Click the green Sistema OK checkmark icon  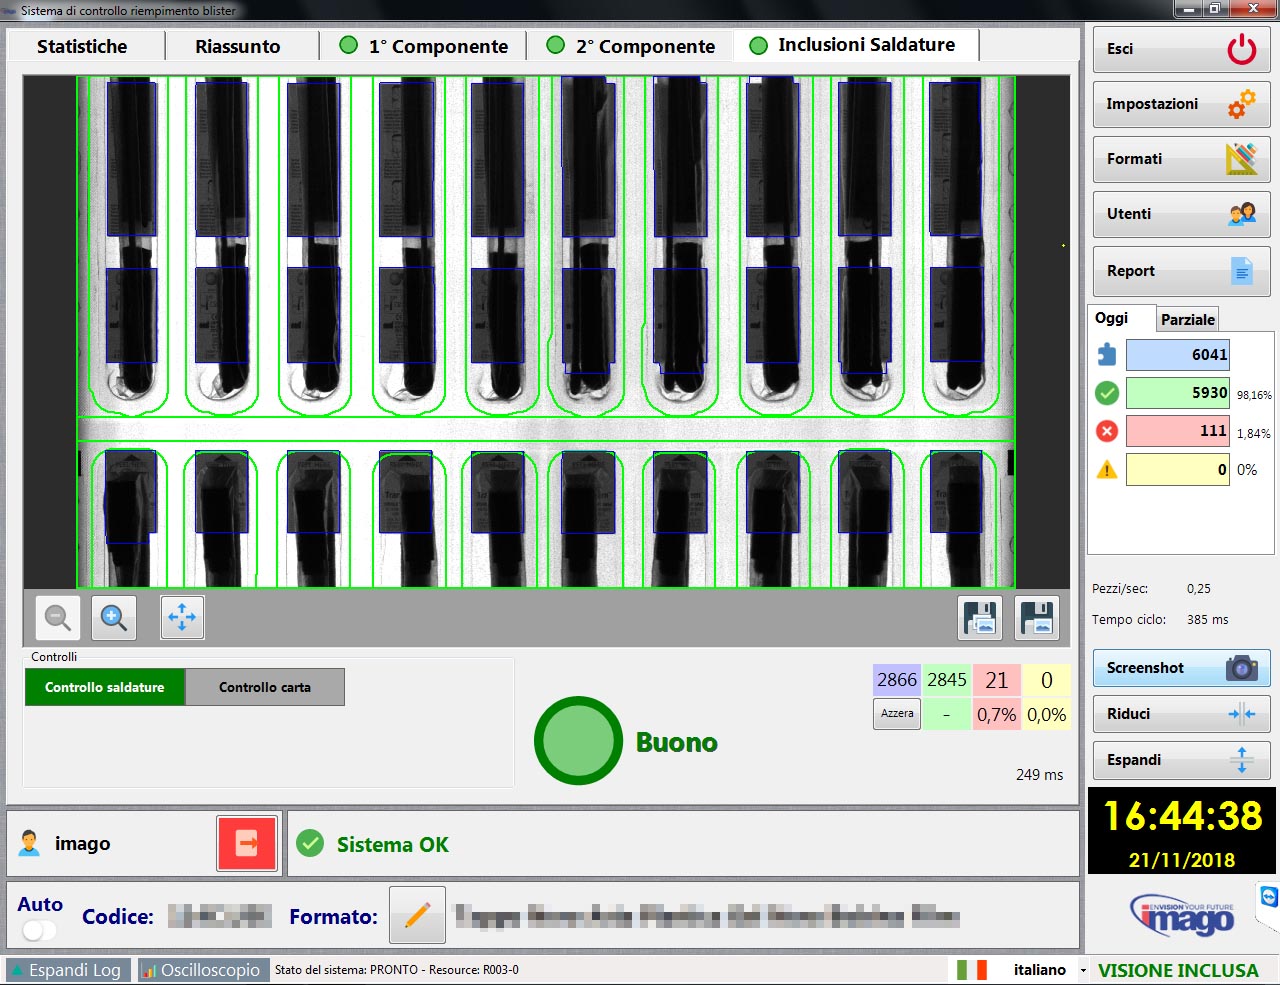point(311,844)
